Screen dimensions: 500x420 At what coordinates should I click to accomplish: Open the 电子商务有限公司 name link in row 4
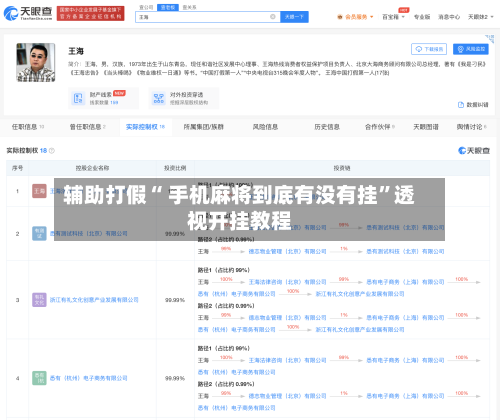[x=89, y=378]
